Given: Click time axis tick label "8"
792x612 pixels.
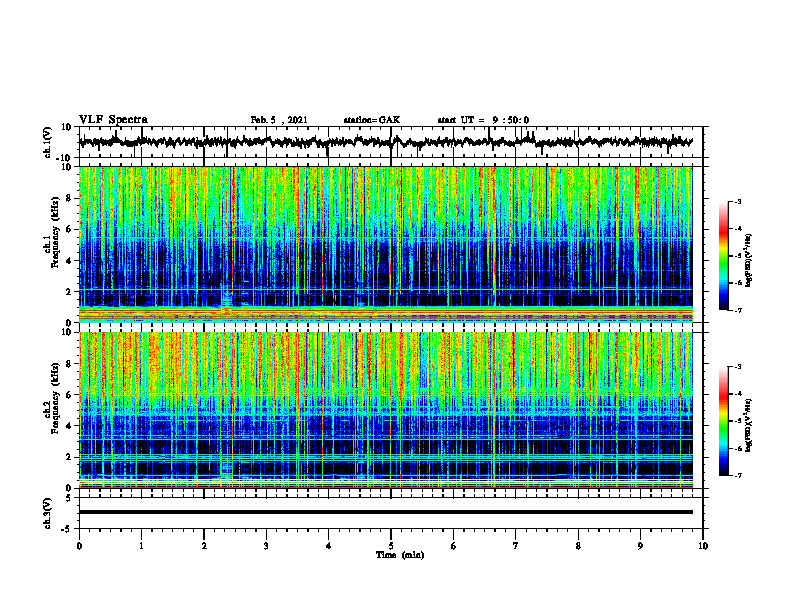Looking at the screenshot, I should (578, 546).
